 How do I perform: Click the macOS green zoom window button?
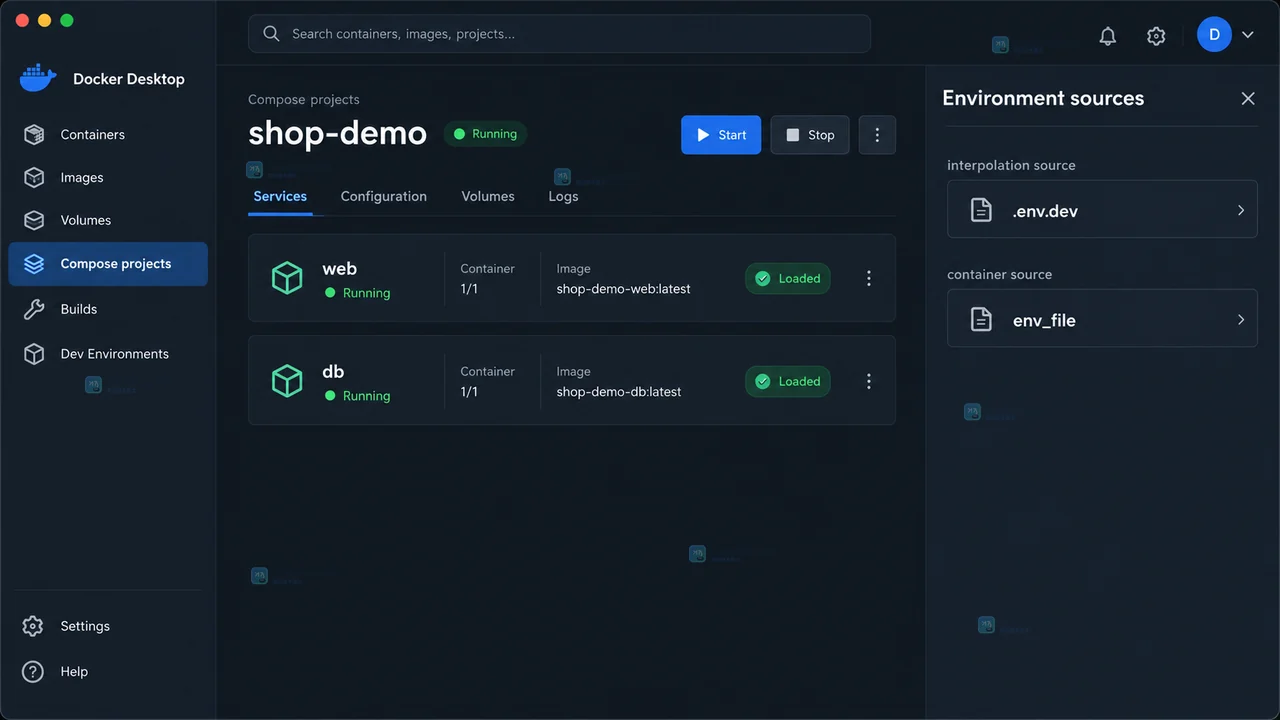[x=67, y=20]
